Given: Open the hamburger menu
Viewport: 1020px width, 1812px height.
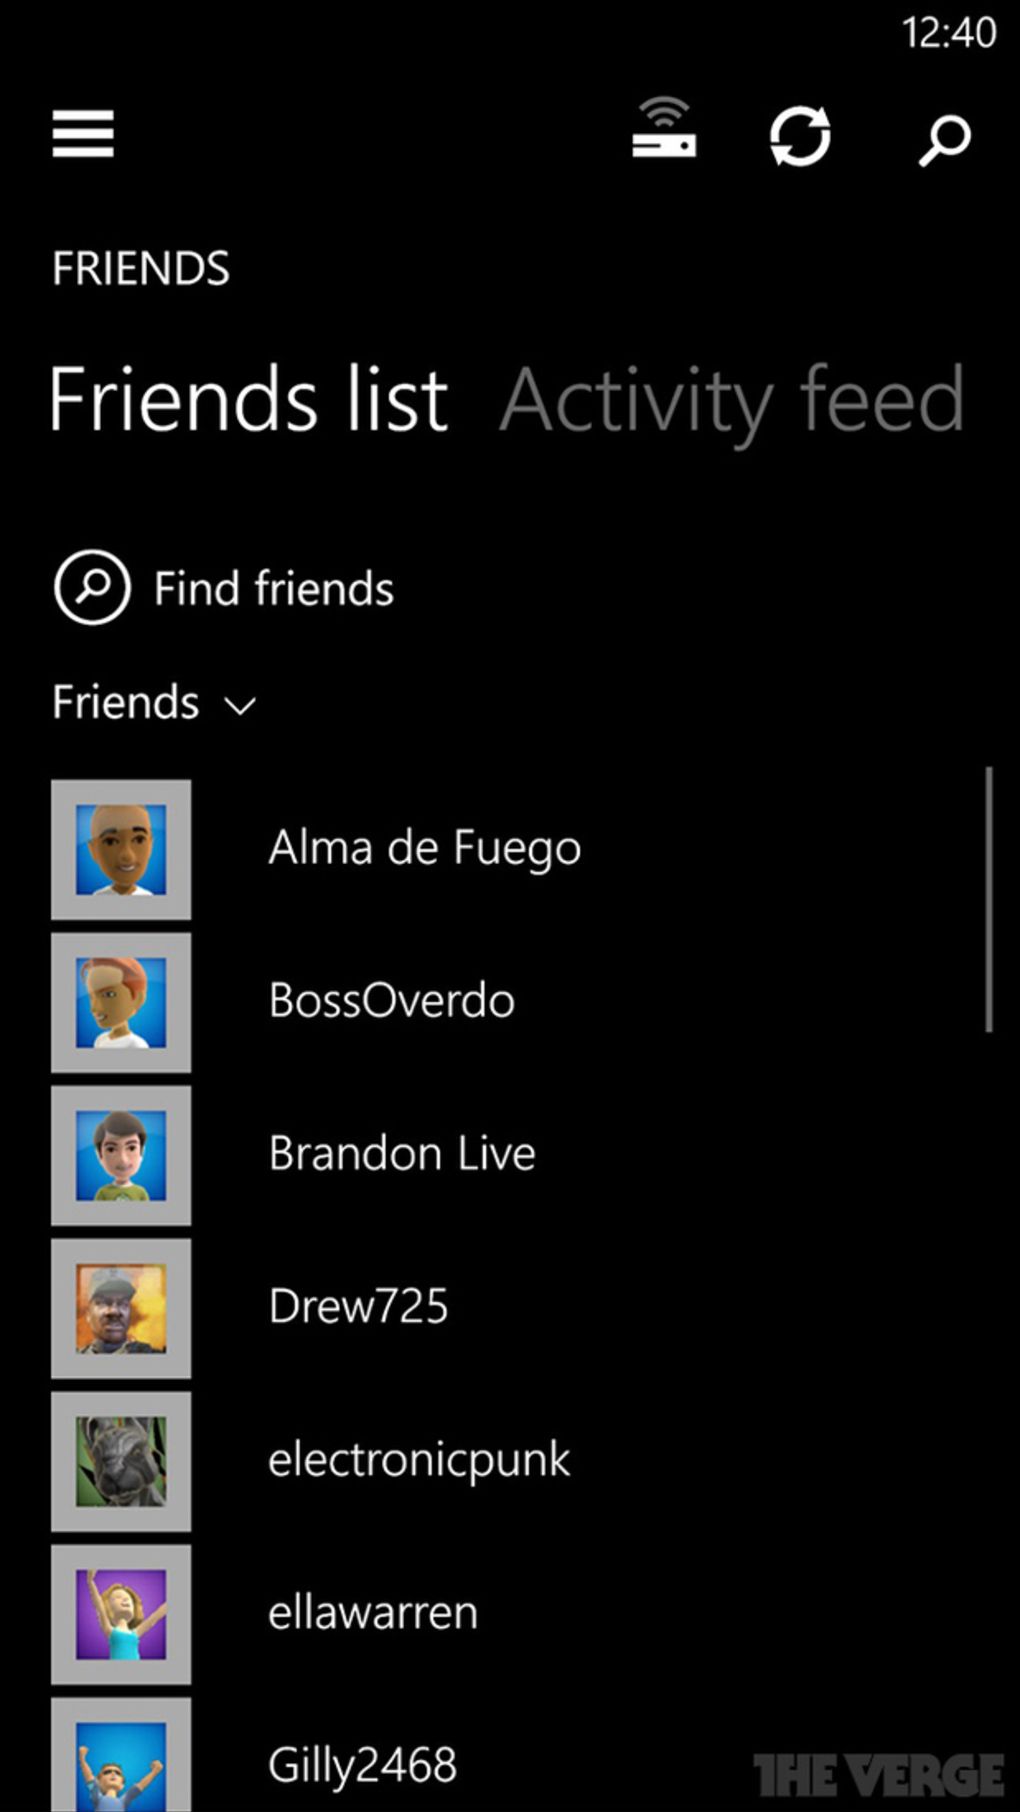Looking at the screenshot, I should click(x=83, y=134).
